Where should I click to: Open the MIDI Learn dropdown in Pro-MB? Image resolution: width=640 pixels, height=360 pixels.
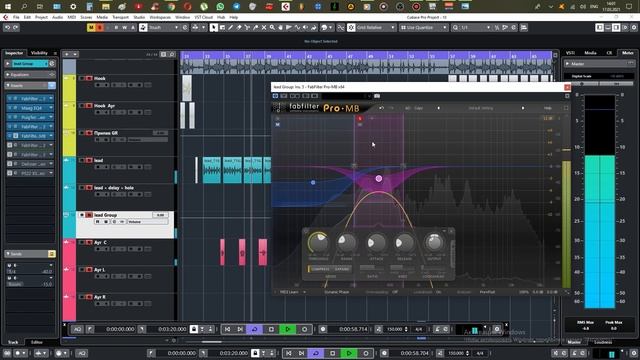(293, 292)
